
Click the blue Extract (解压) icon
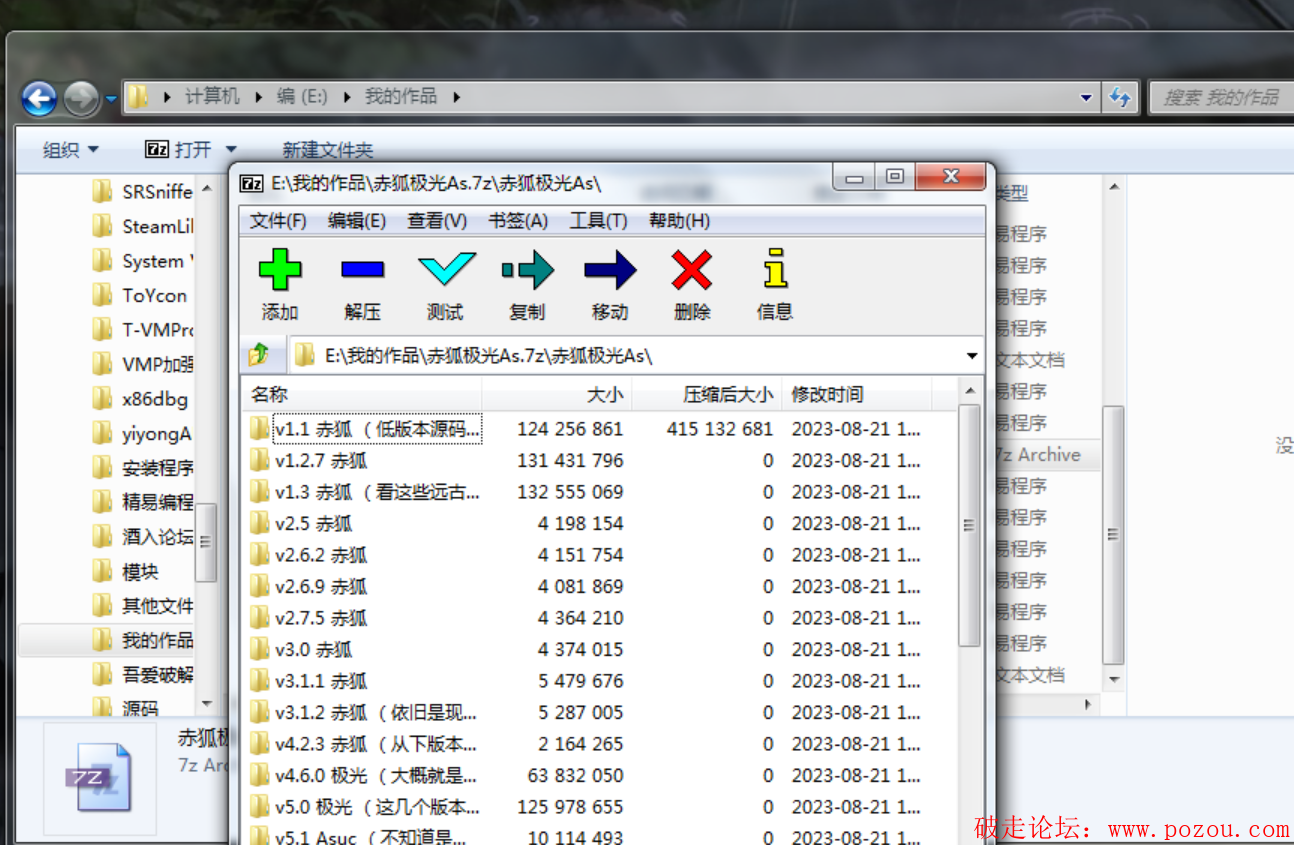(x=362, y=270)
